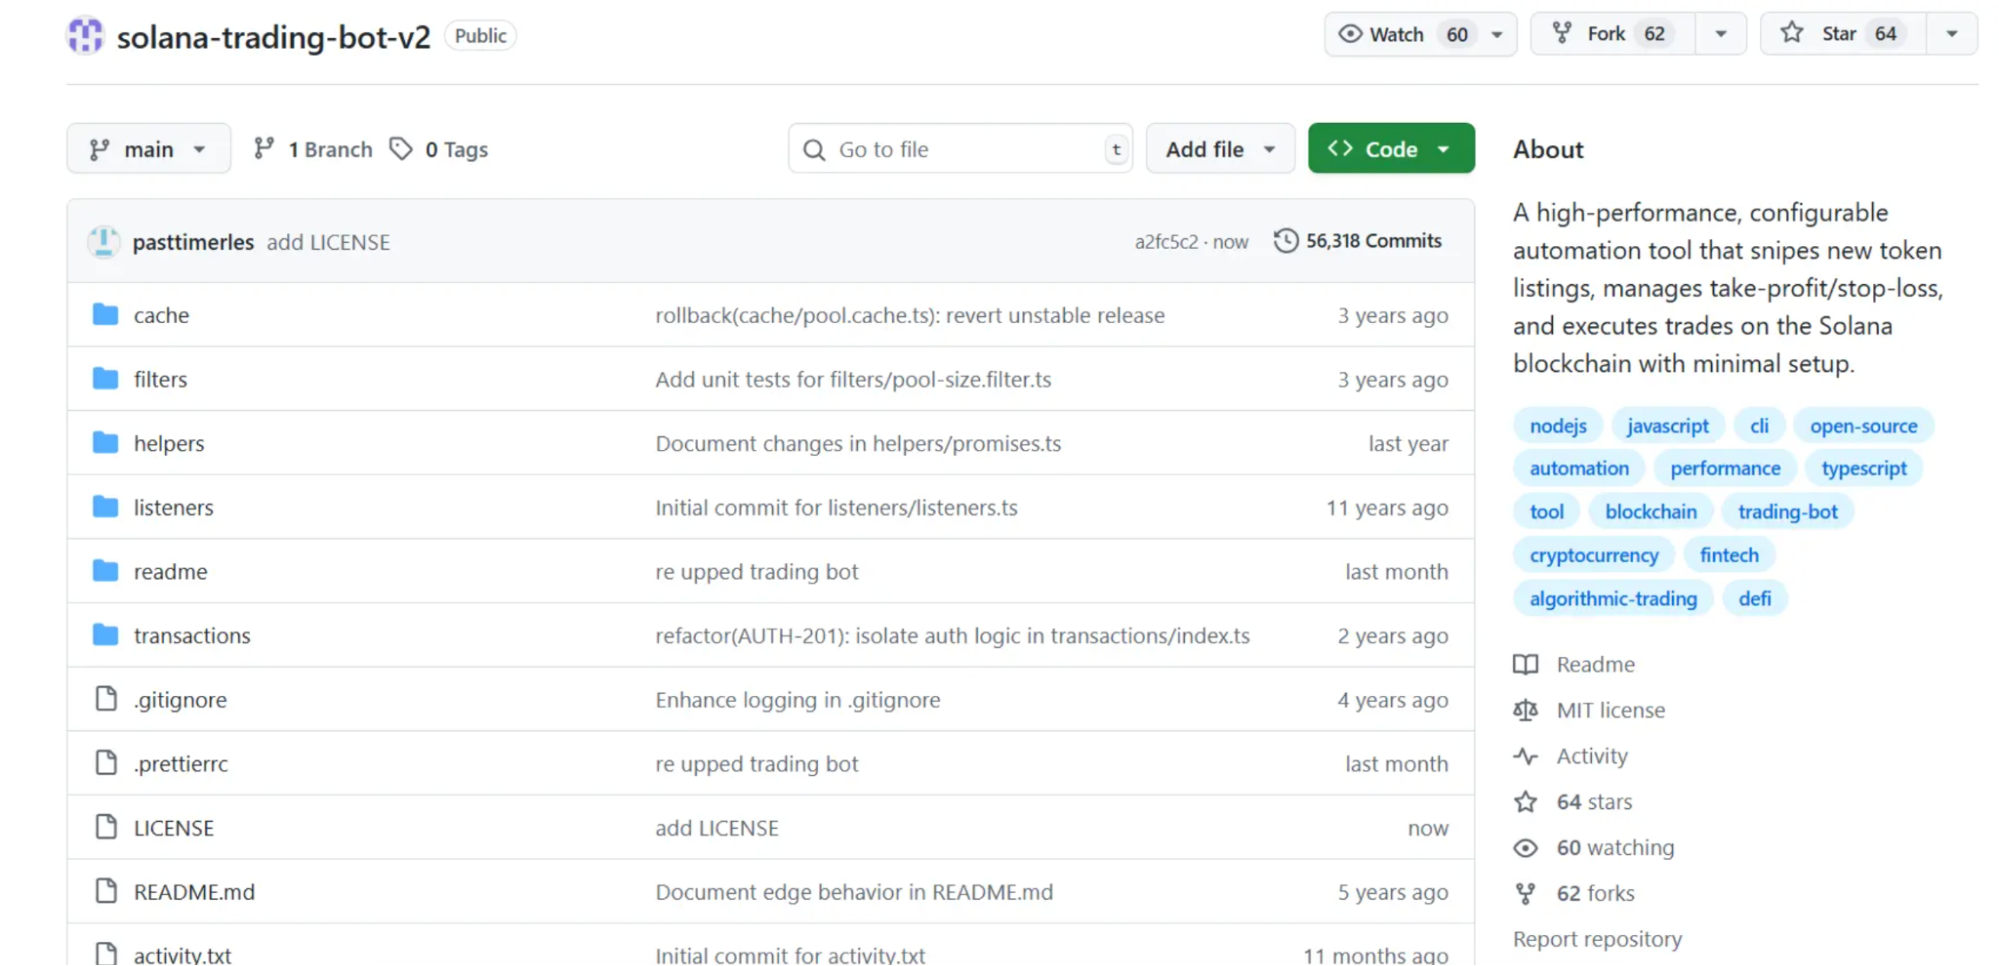The height and width of the screenshot is (966, 1999).
Task: Open the 0 Tags link
Action: (x=439, y=149)
